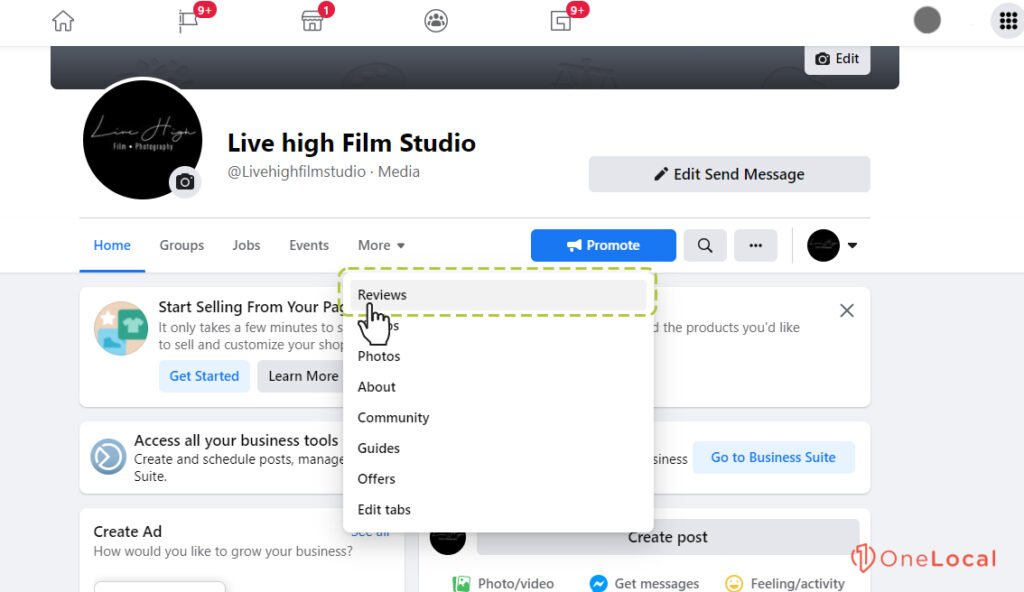Open the Events tab
This screenshot has height=592, width=1024.
point(309,245)
